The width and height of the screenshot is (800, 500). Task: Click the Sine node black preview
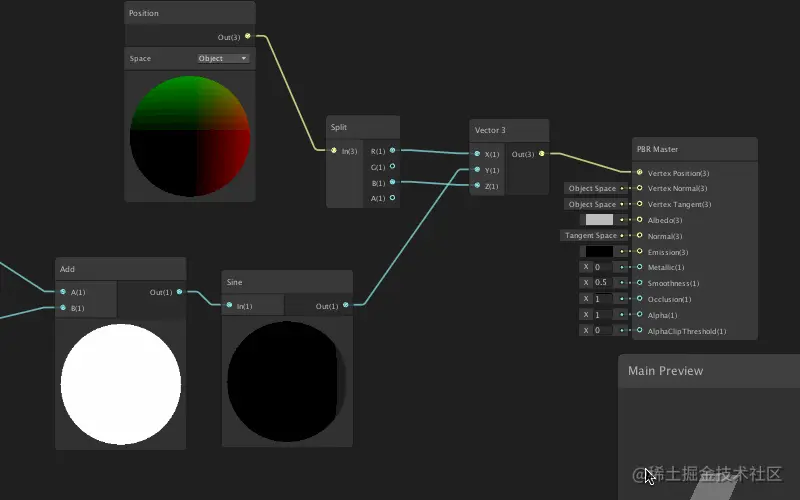[287, 381]
